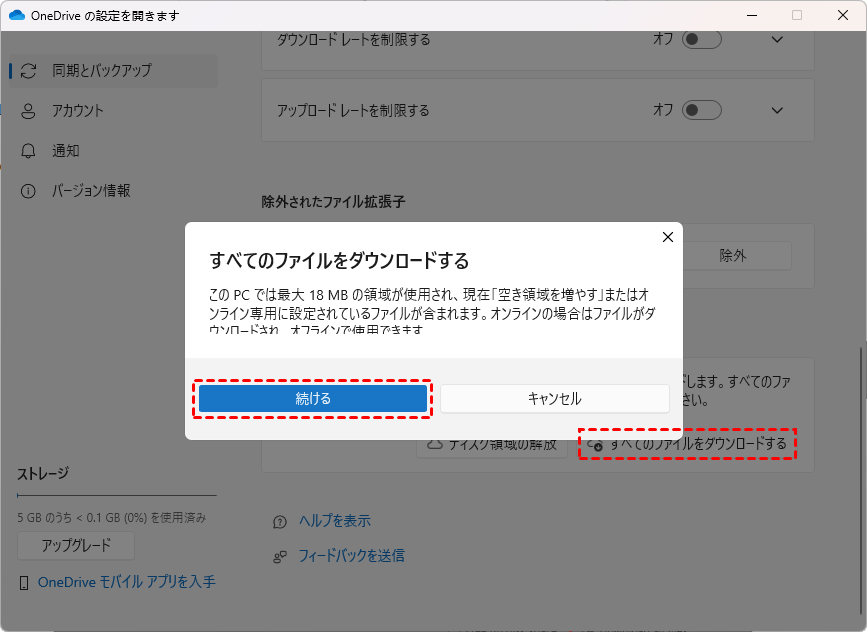Image resolution: width=867 pixels, height=632 pixels.
Task: Click the 除外されたファイル拡張子 heading
Action: (x=333, y=202)
